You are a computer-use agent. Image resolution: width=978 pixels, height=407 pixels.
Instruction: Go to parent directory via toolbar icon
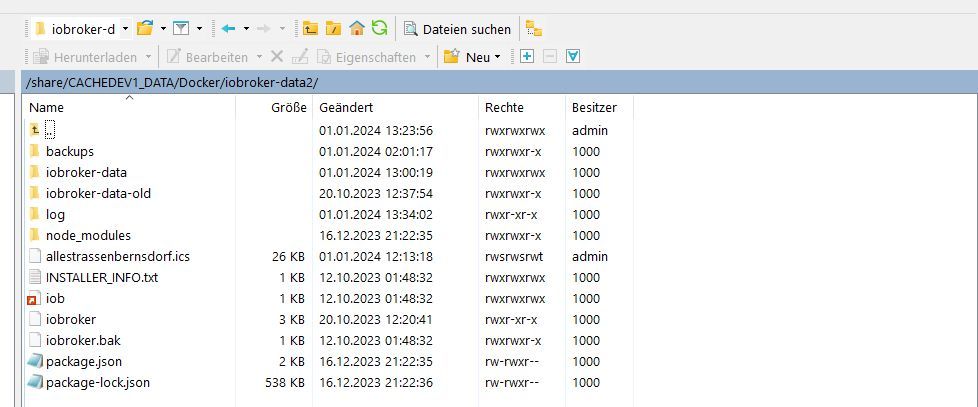tap(311, 29)
